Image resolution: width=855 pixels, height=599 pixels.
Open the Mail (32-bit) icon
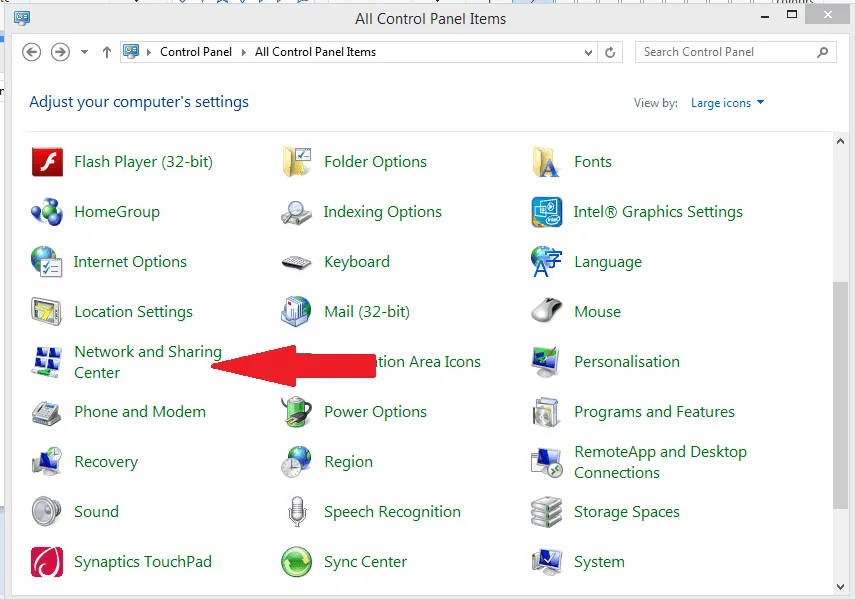click(297, 312)
